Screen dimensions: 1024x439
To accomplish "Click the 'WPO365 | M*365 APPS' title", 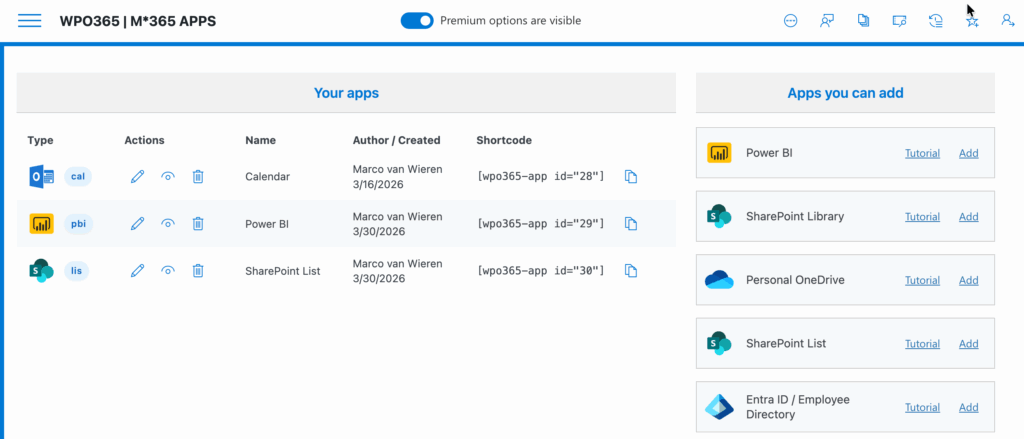I will pyautogui.click(x=138, y=21).
